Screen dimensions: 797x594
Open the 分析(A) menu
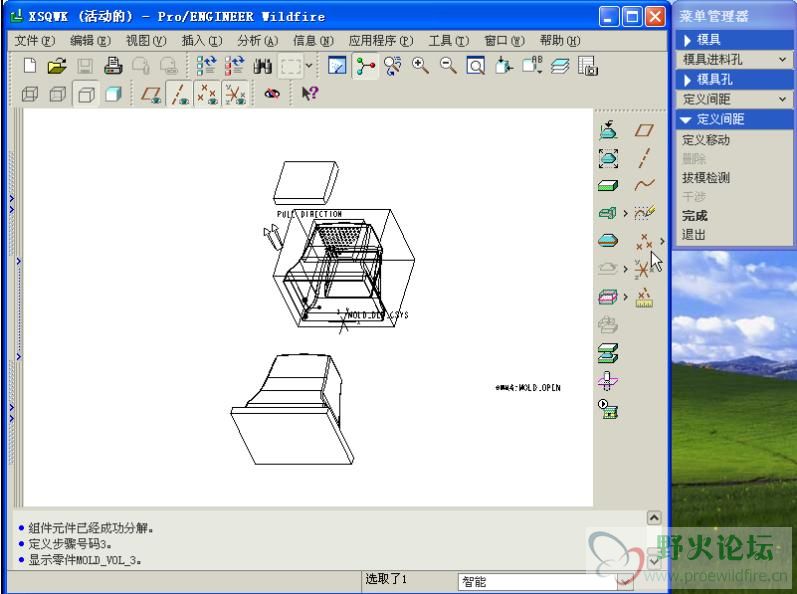coord(258,41)
